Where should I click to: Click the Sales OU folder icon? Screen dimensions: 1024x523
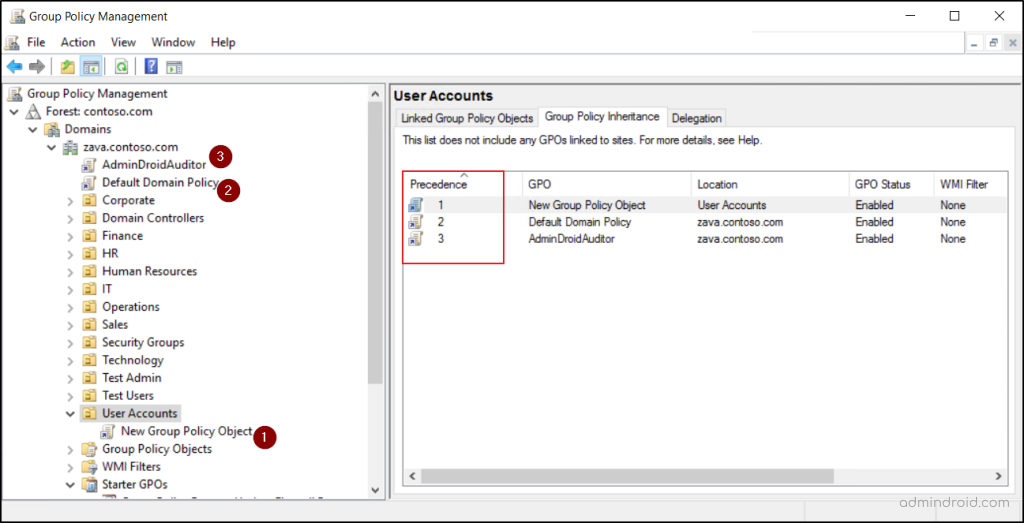(89, 325)
